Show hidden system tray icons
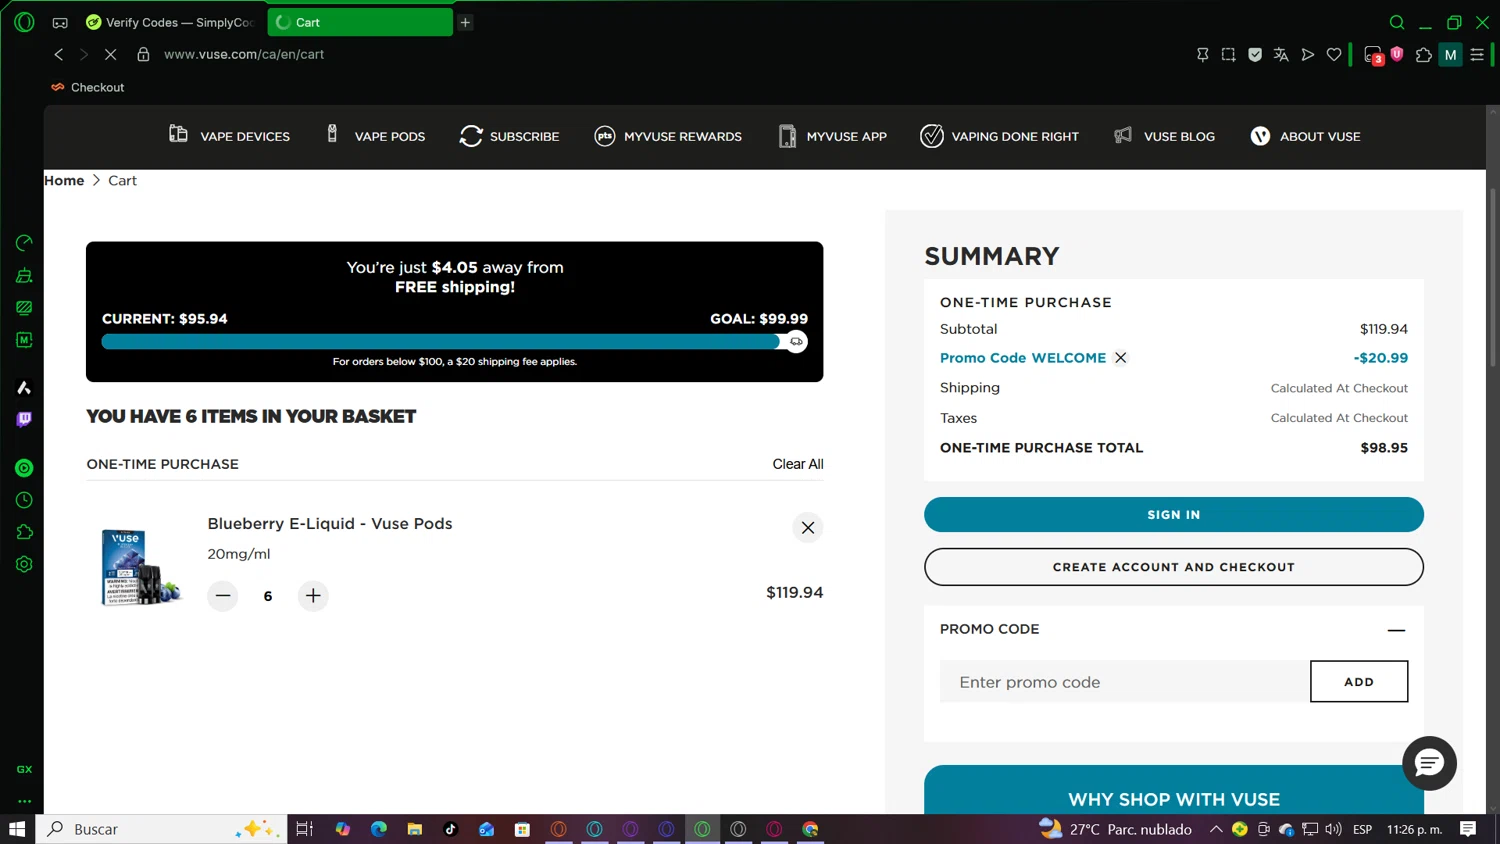 pyautogui.click(x=1216, y=829)
